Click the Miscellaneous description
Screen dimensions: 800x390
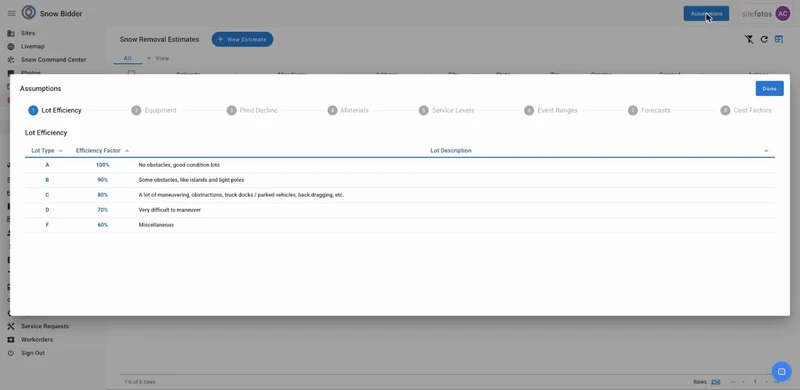pyautogui.click(x=156, y=225)
